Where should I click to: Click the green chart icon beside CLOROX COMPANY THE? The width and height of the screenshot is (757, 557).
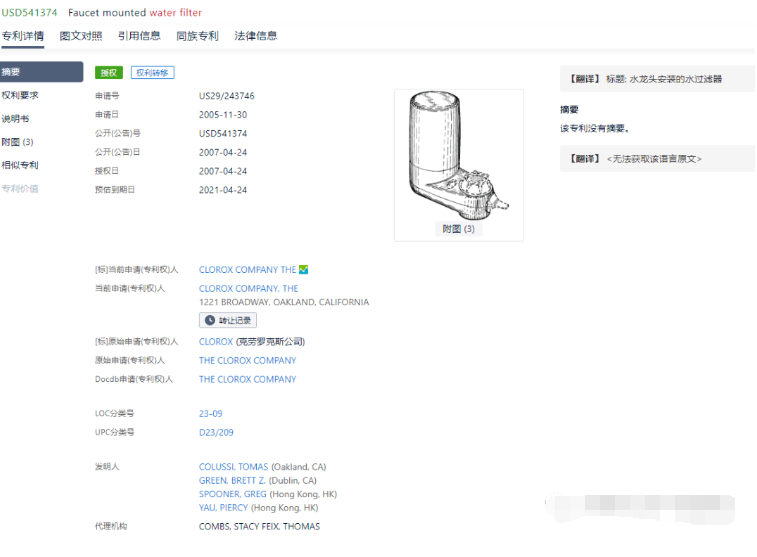(304, 270)
